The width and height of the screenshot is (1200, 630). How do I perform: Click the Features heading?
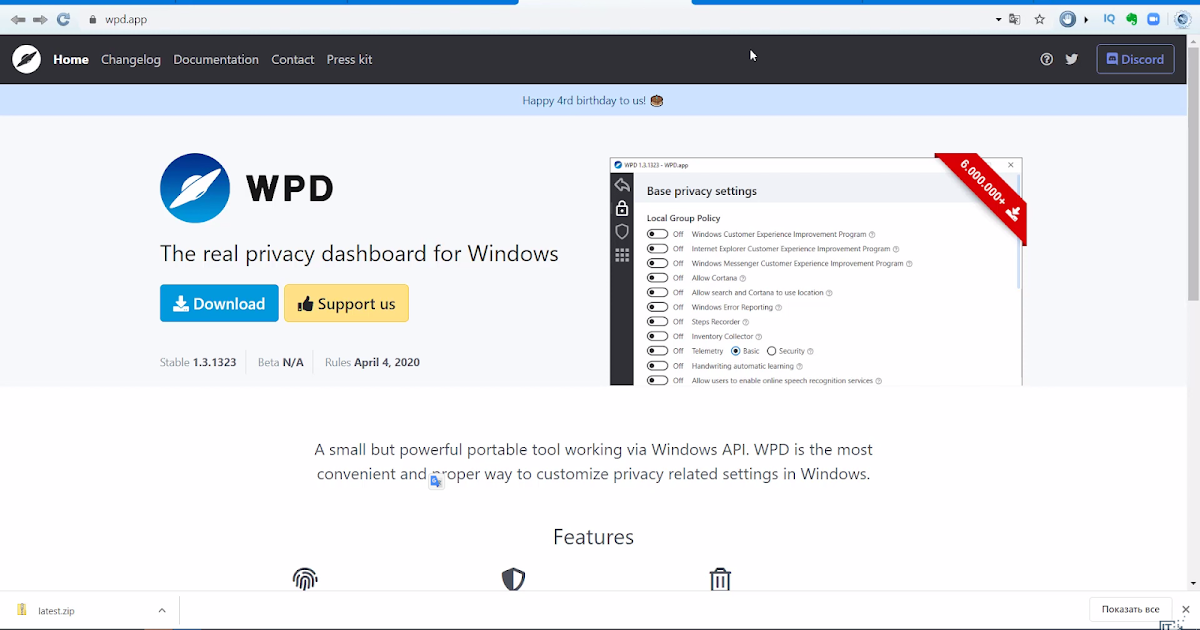click(593, 537)
